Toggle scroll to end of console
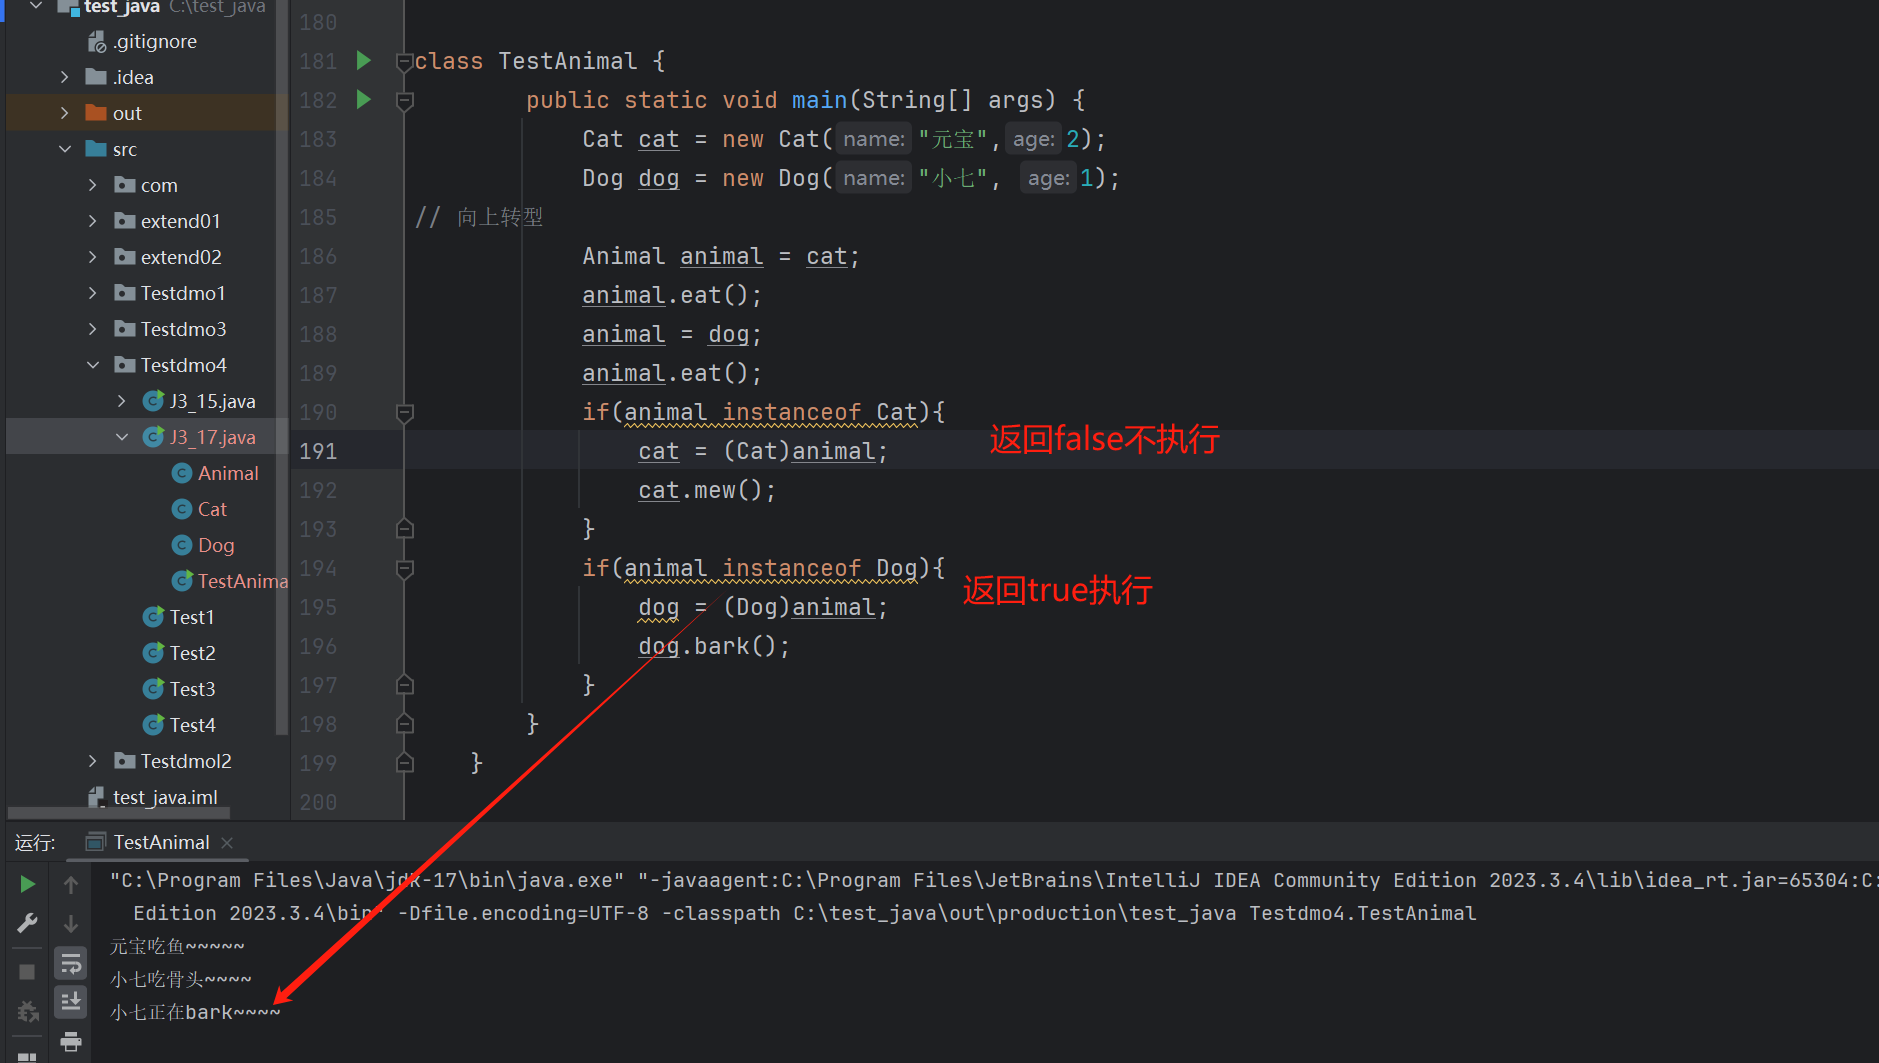 tap(71, 1001)
